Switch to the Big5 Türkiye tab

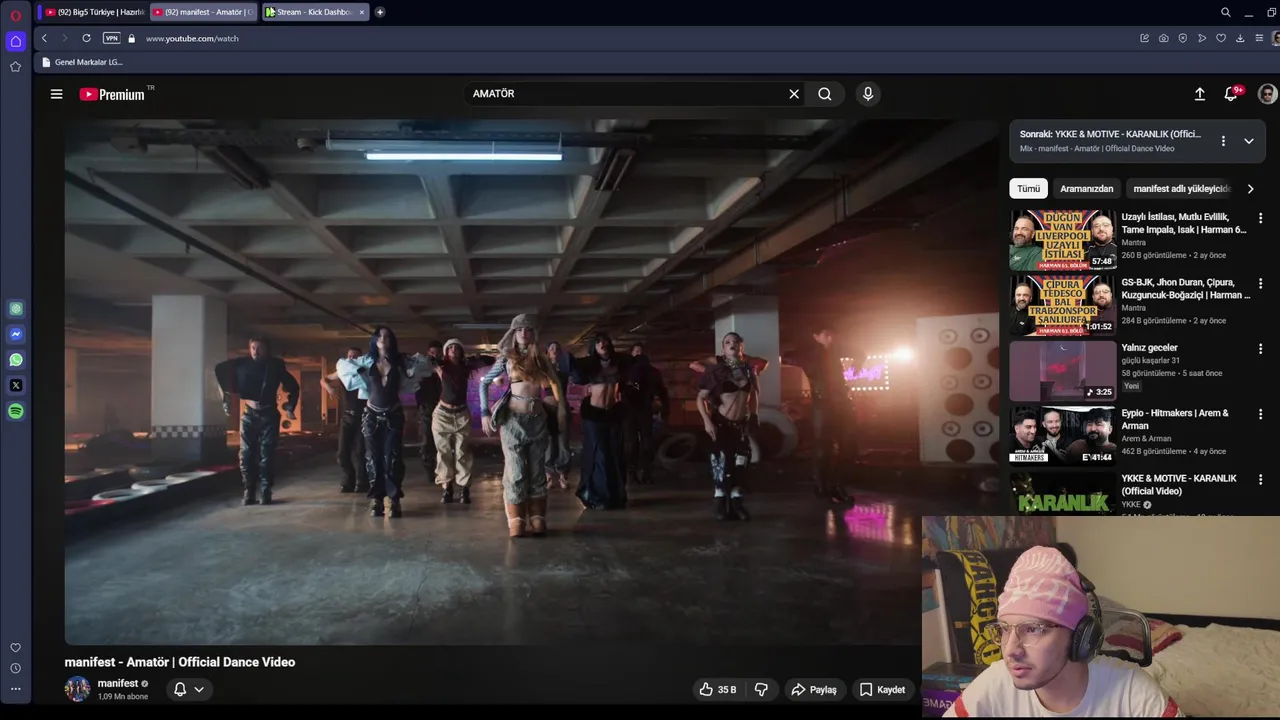(95, 12)
